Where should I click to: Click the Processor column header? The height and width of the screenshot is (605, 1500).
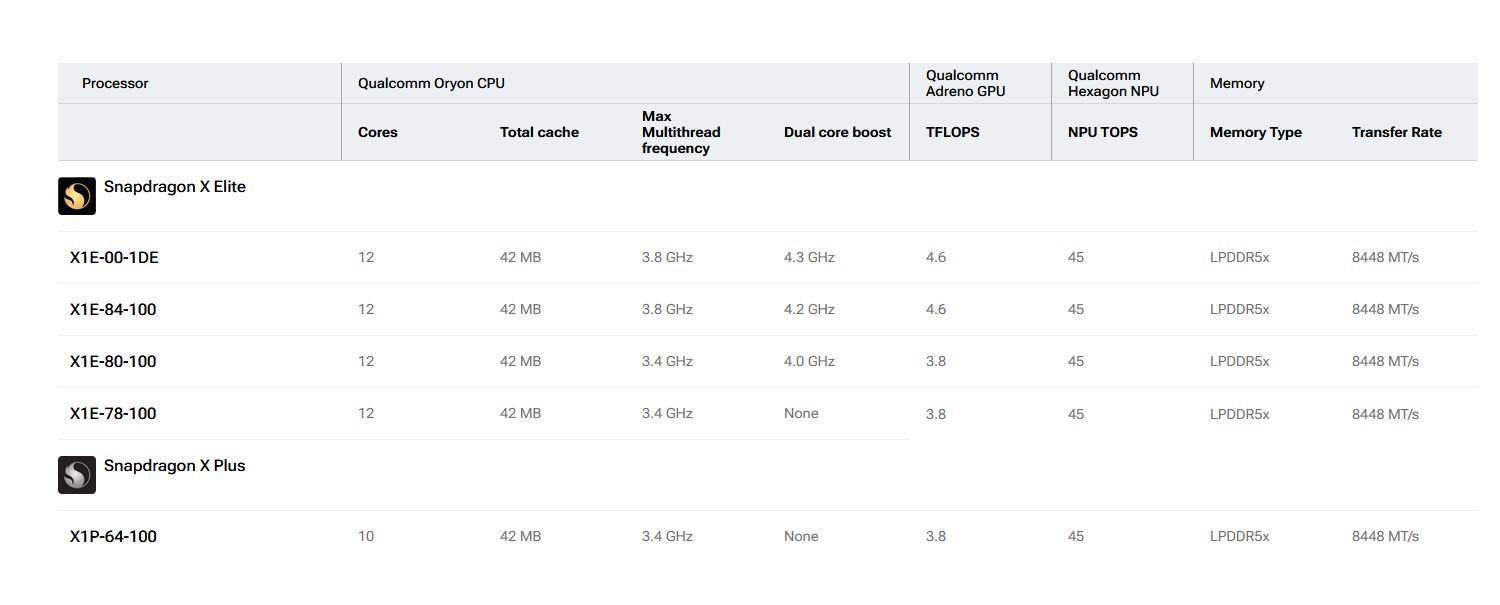click(x=115, y=84)
